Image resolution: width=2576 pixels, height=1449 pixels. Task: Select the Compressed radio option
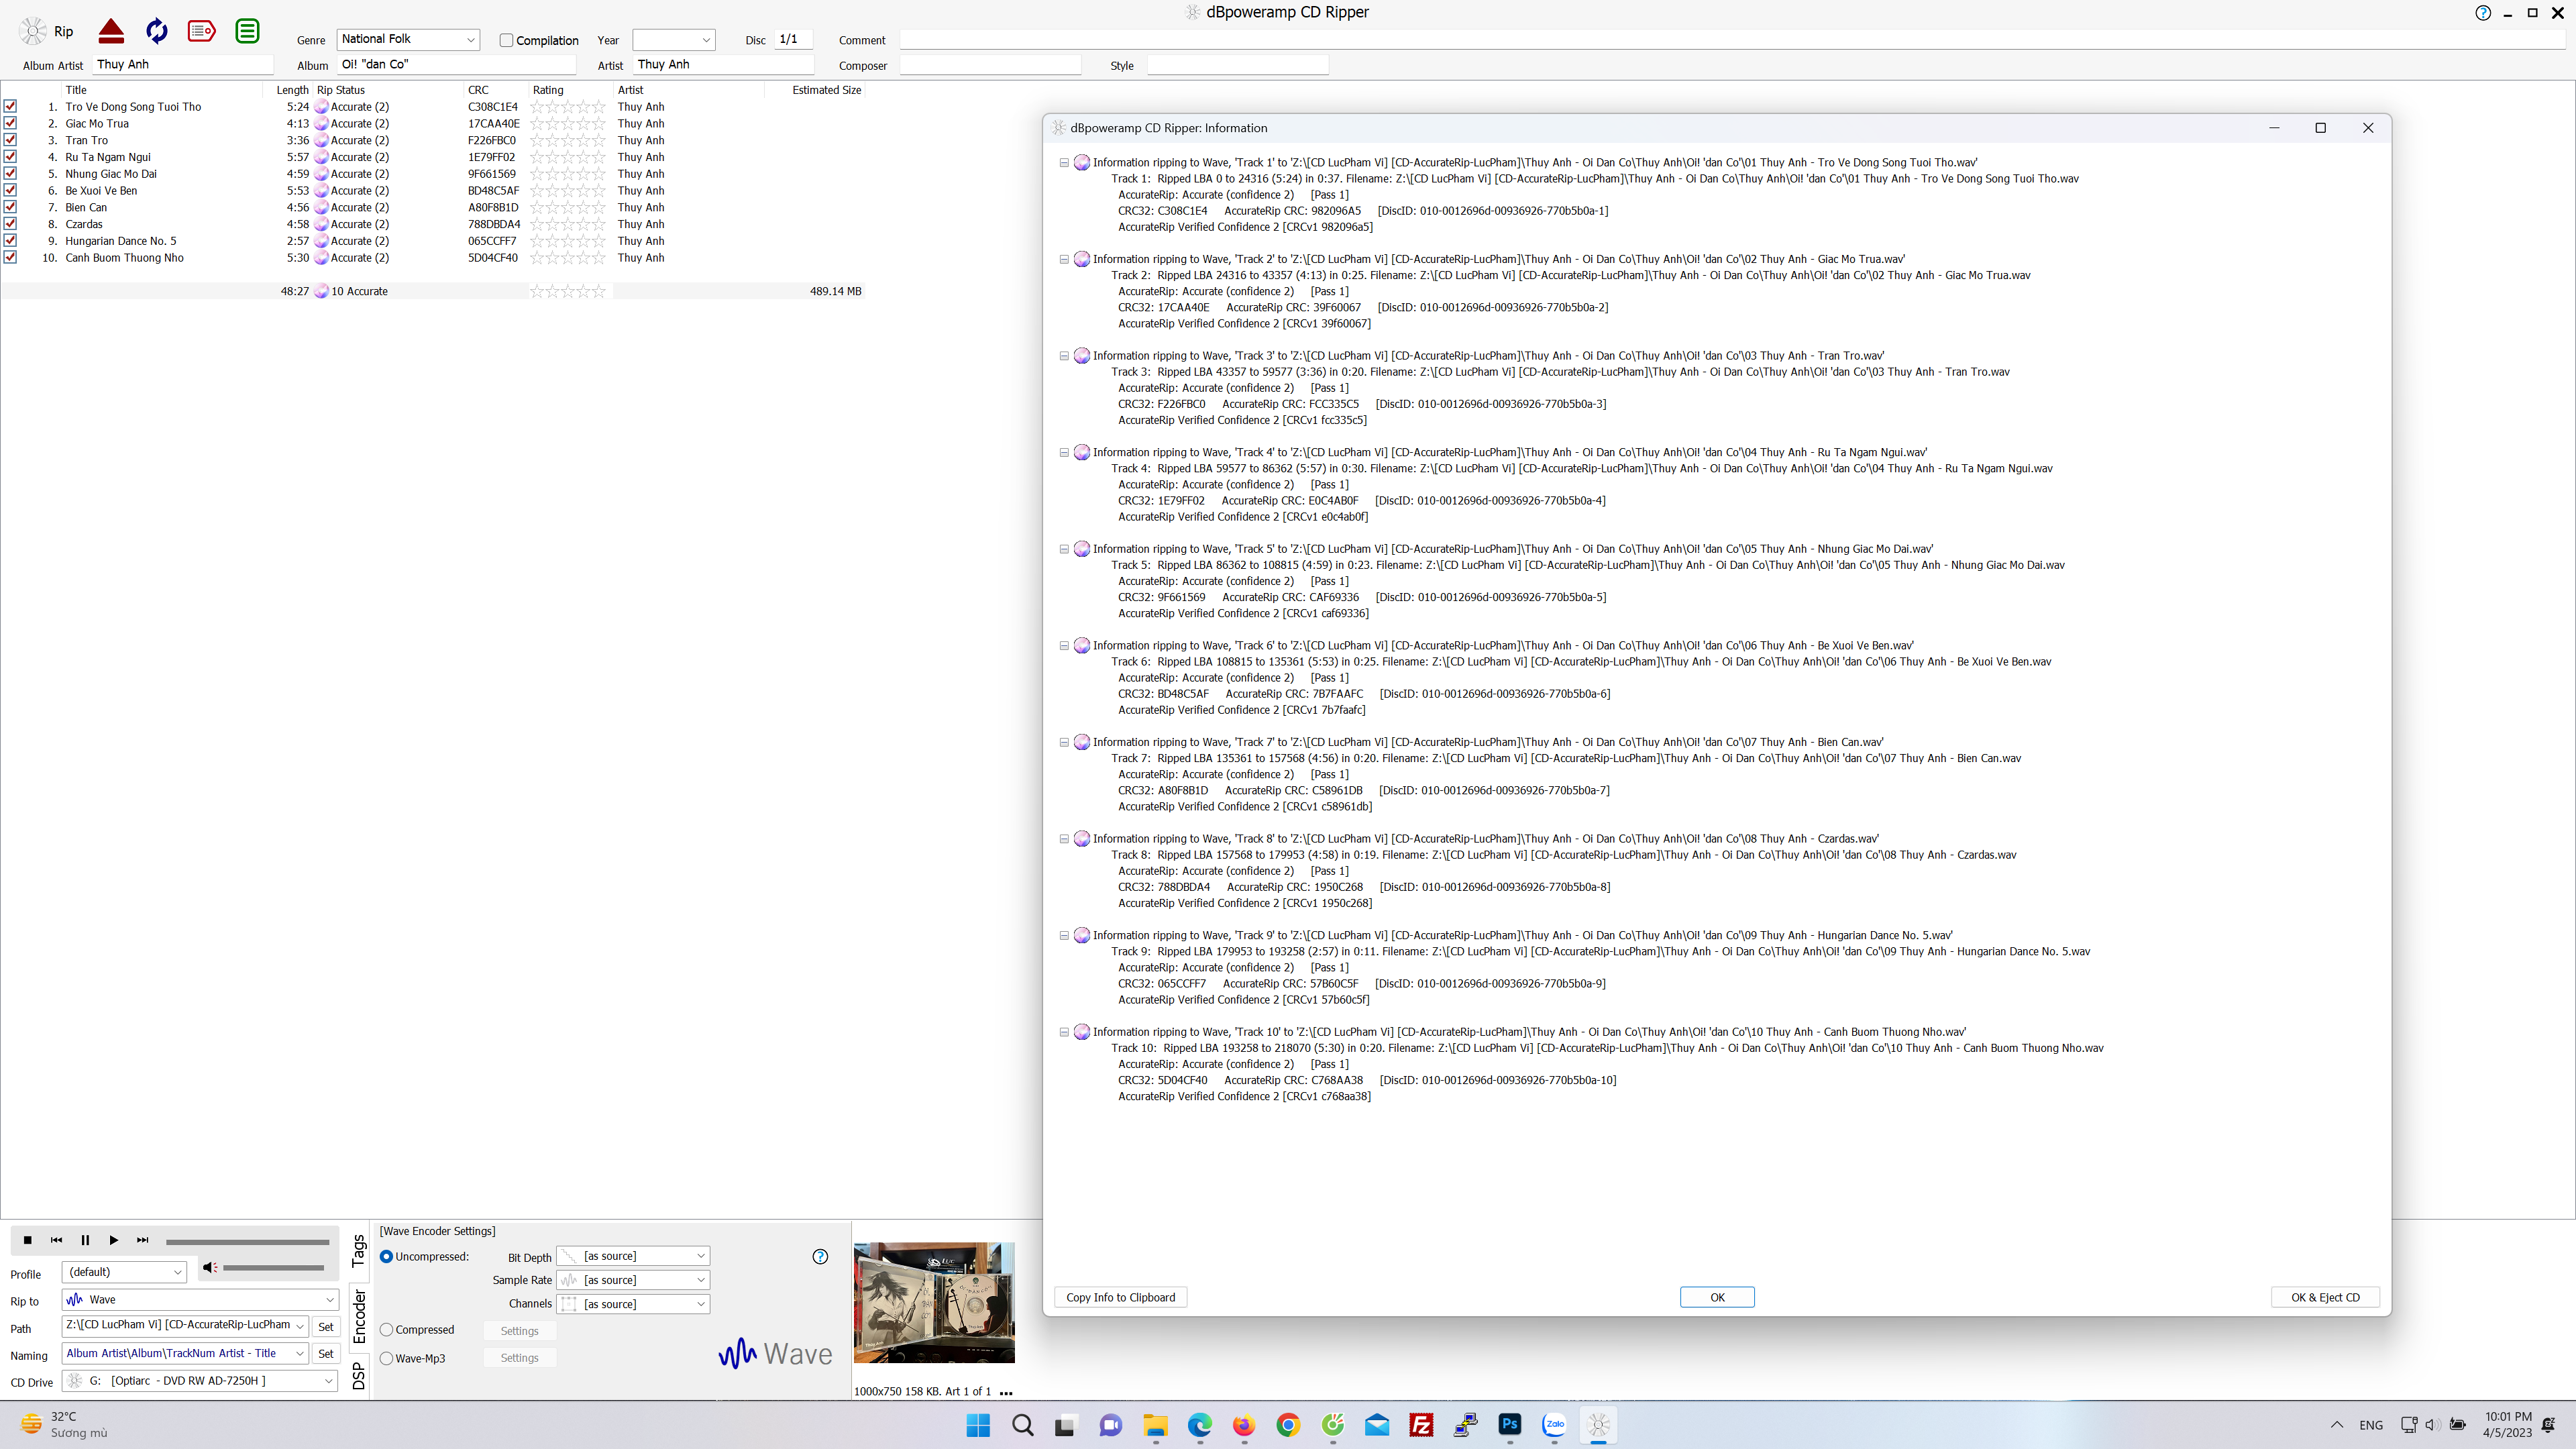pos(386,1330)
